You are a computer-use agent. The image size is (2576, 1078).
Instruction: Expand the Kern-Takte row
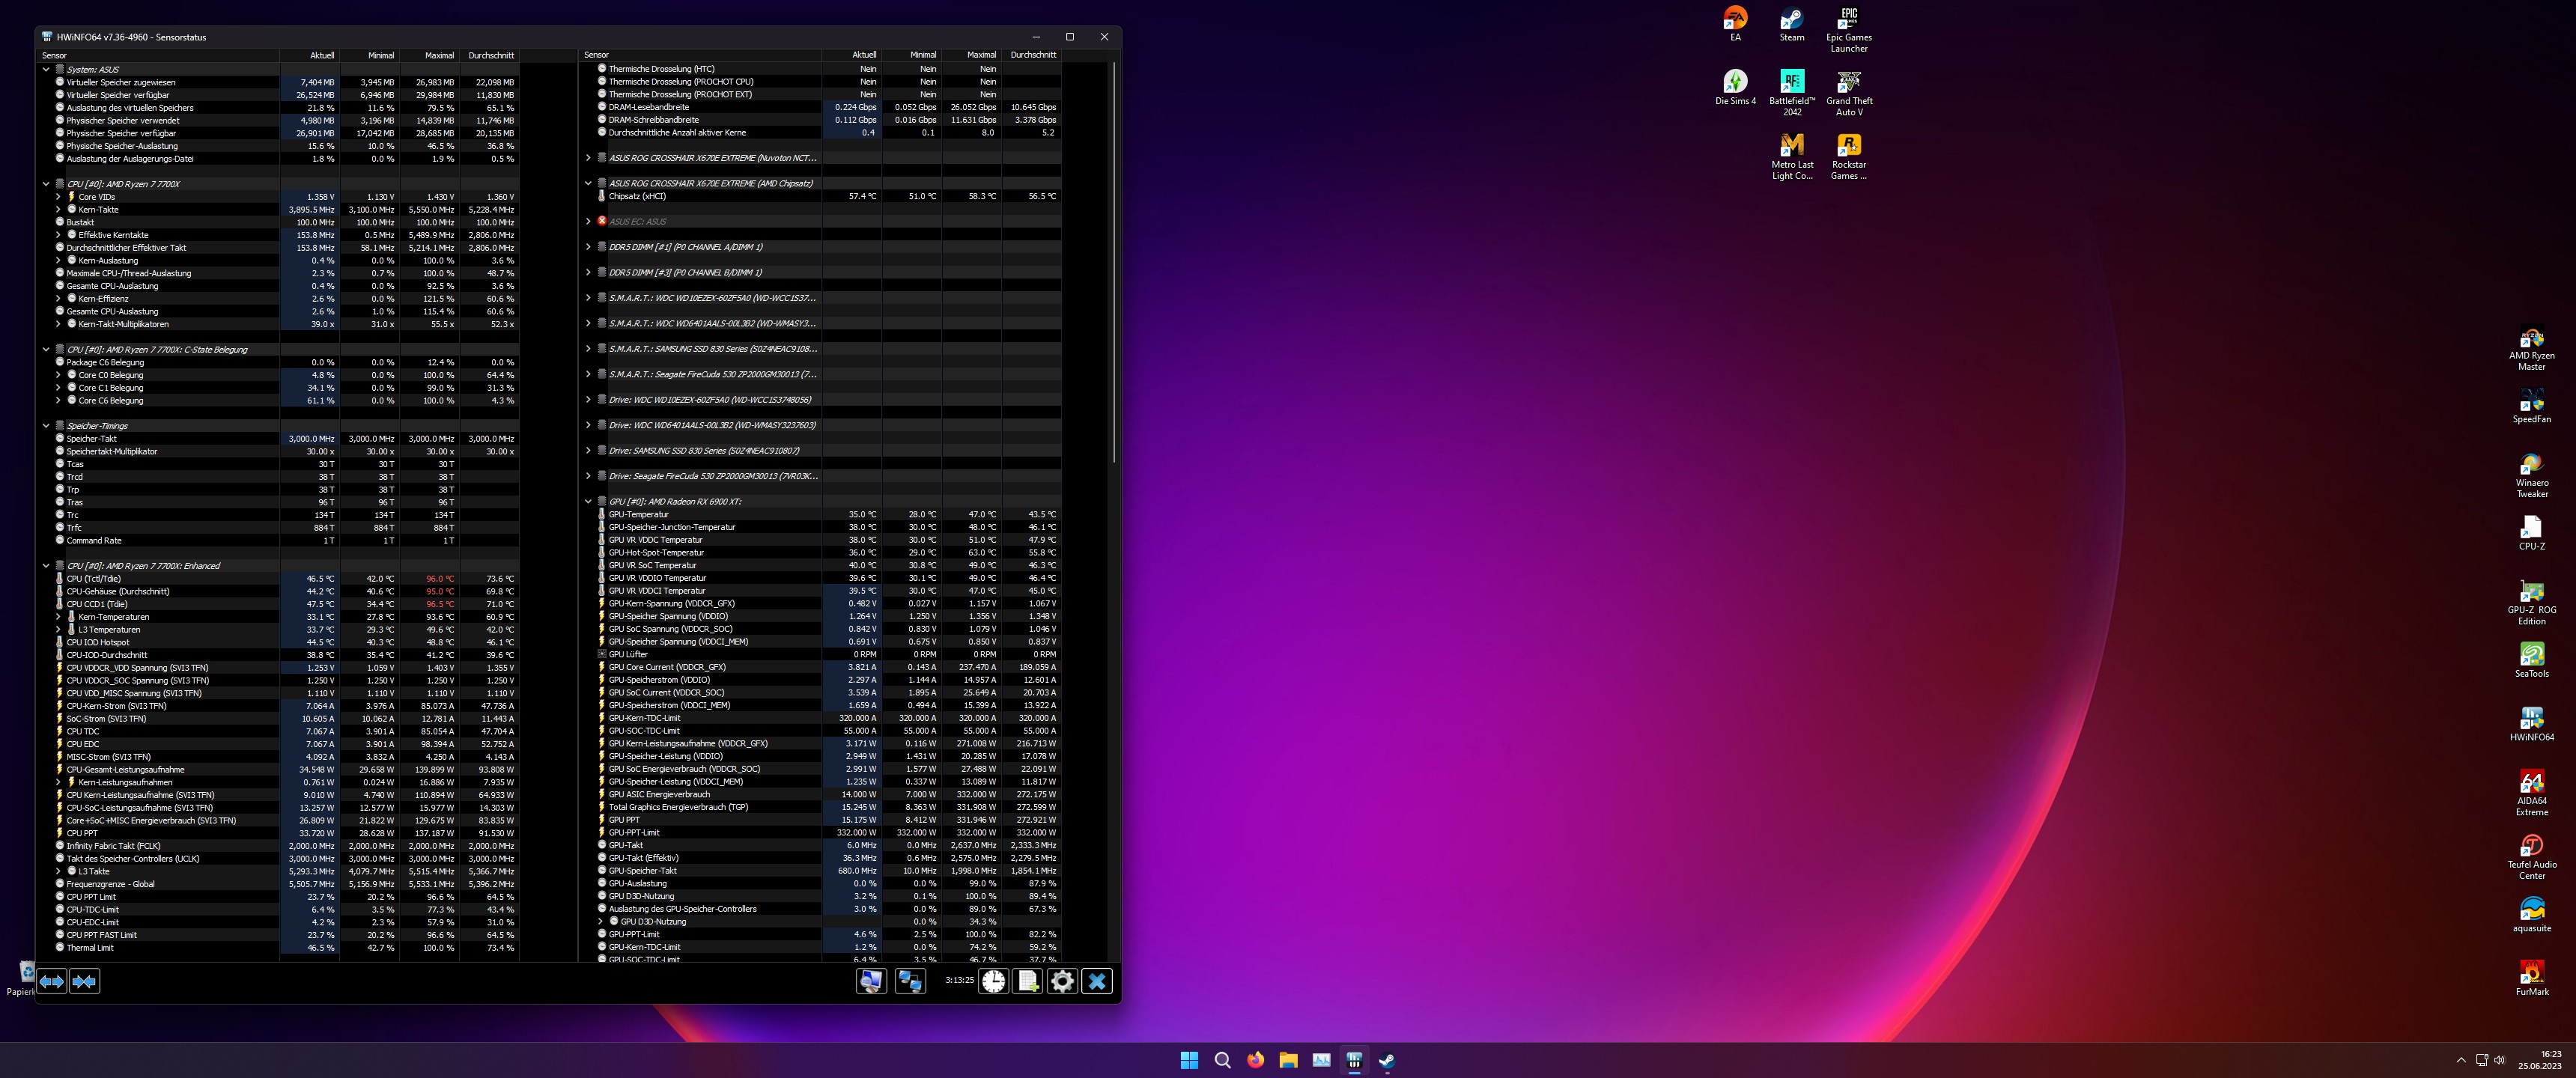pyautogui.click(x=58, y=210)
